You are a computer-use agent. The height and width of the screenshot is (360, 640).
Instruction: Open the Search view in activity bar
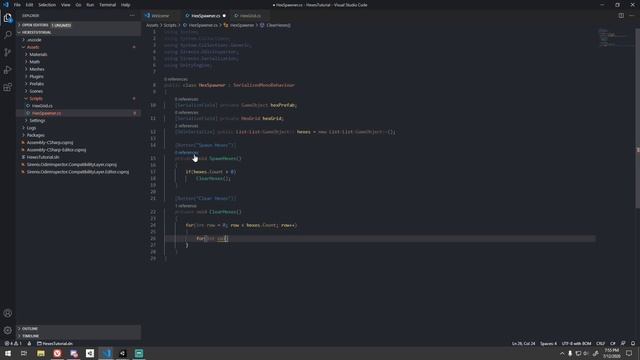(x=8, y=35)
